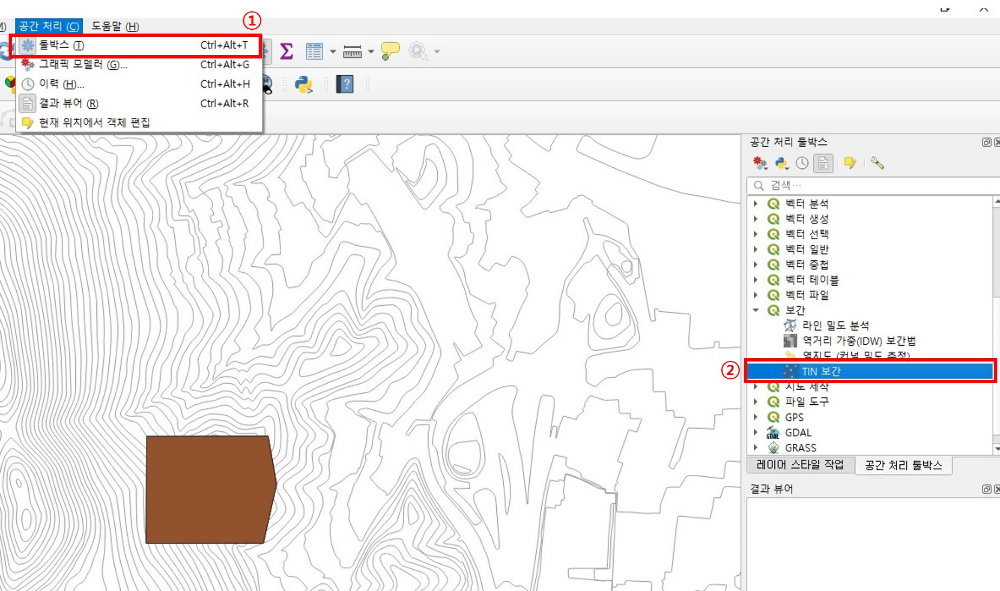Click the 결과 뷰어 panel title
The image size is (1000, 591).
pos(771,489)
